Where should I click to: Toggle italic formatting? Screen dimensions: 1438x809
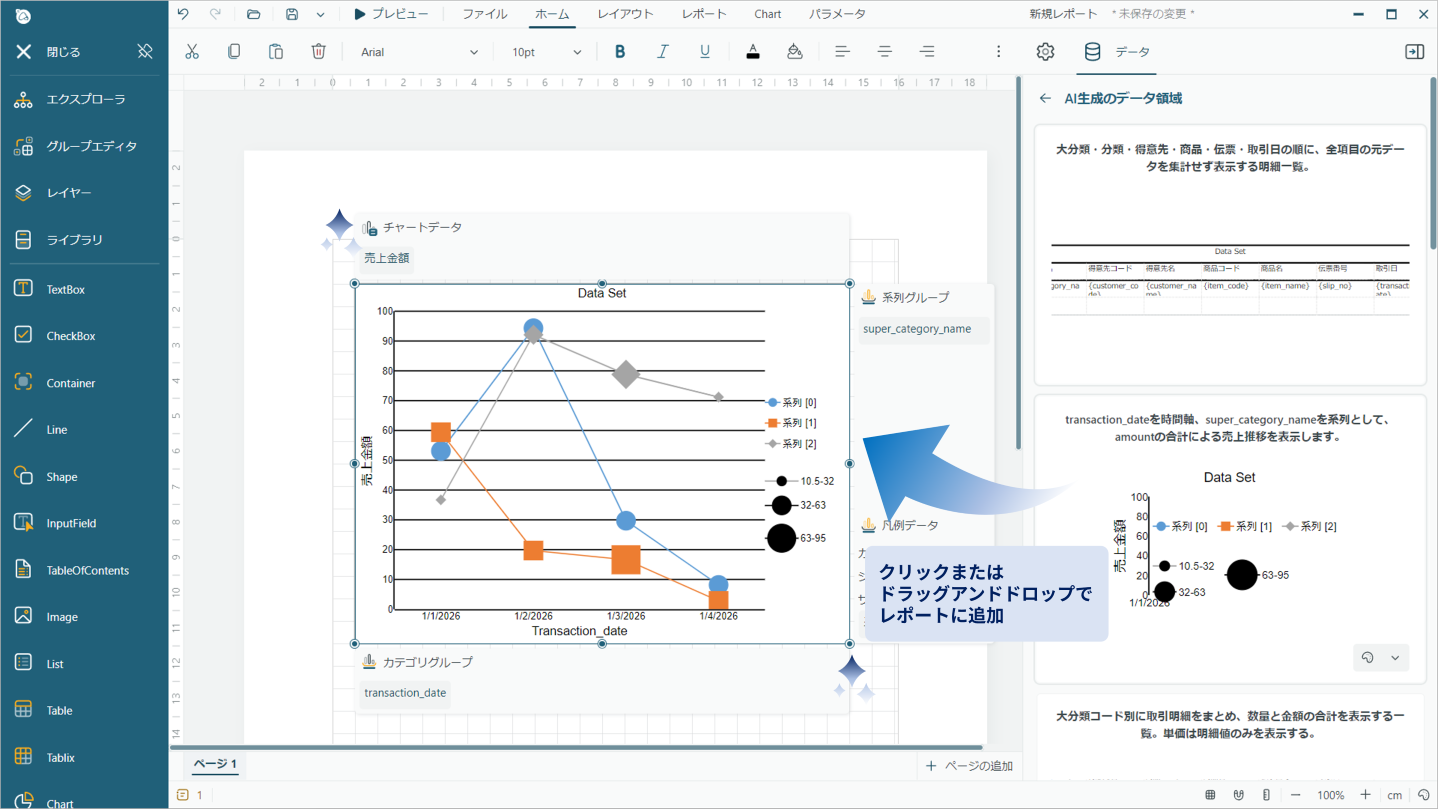point(662,52)
